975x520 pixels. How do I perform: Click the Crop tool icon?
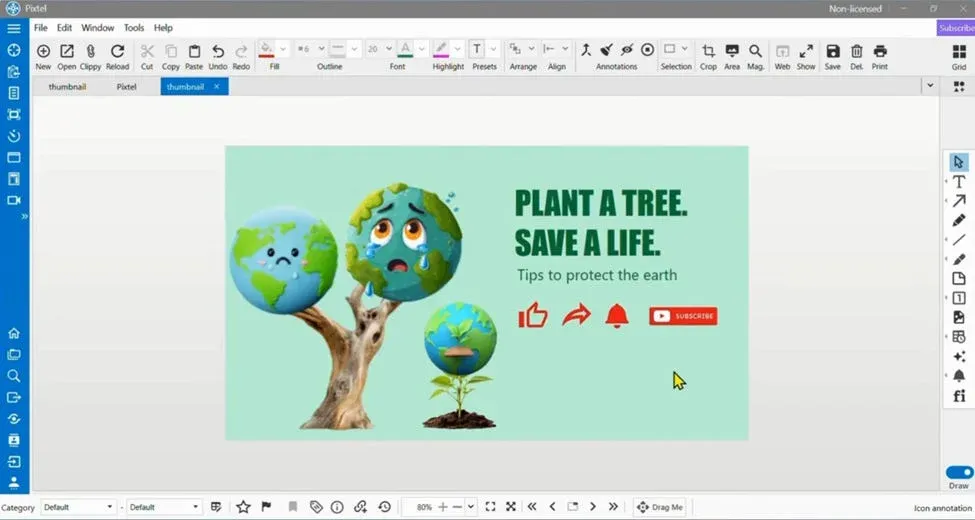(708, 51)
